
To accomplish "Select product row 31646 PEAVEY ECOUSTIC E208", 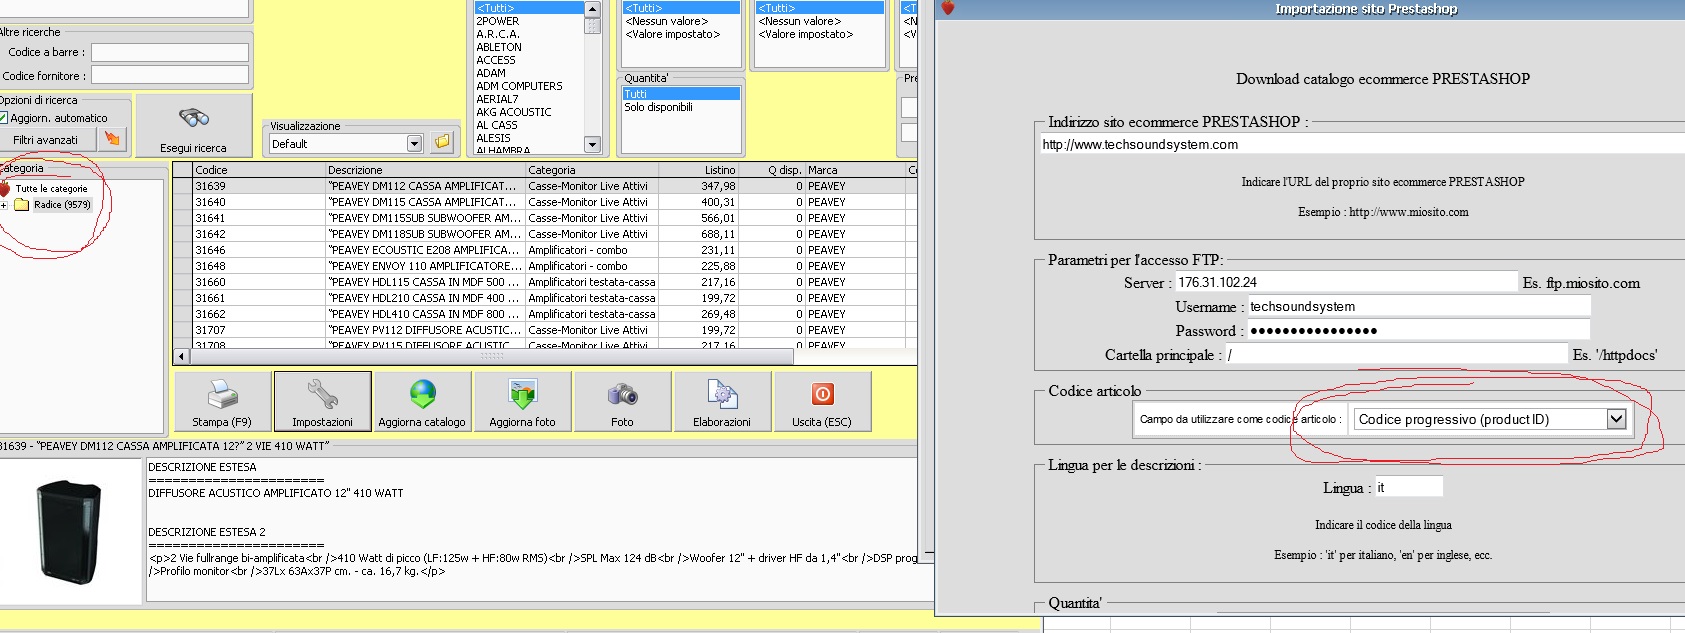I will [x=545, y=250].
